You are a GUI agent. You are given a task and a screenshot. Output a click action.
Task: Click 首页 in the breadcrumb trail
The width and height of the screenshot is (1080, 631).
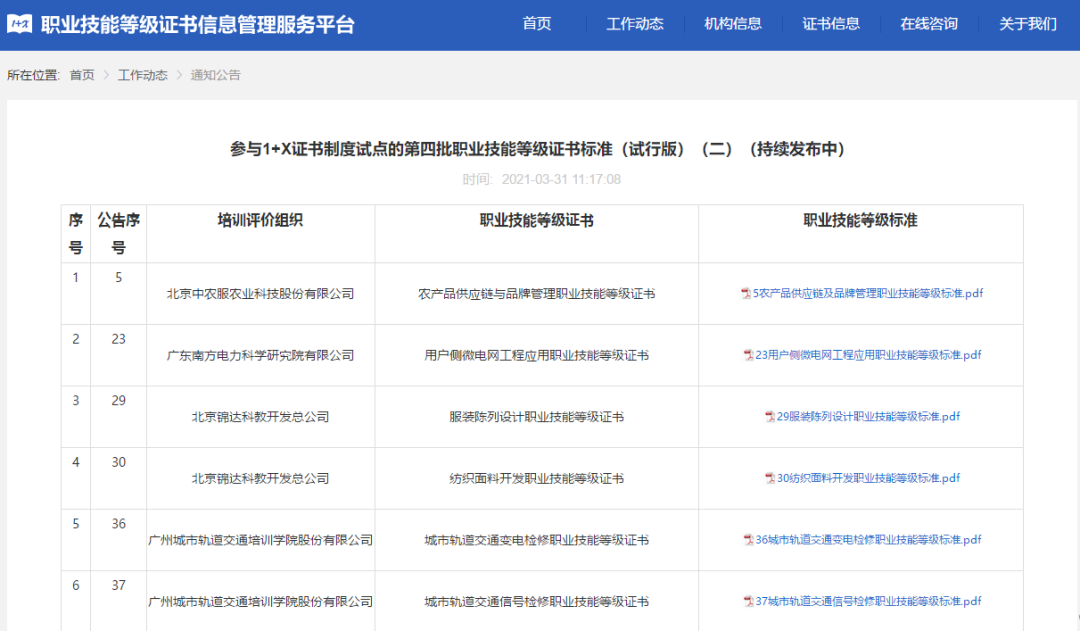pyautogui.click(x=82, y=75)
